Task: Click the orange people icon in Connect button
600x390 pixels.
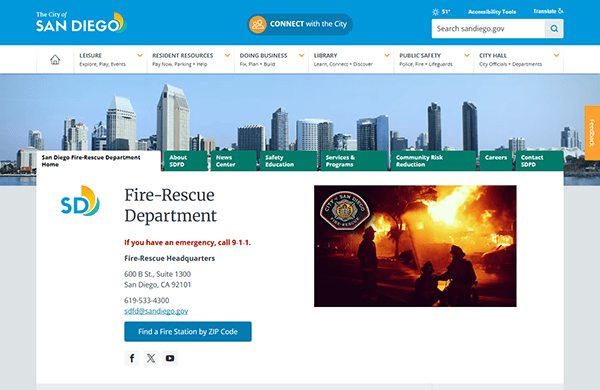Action: 258,24
